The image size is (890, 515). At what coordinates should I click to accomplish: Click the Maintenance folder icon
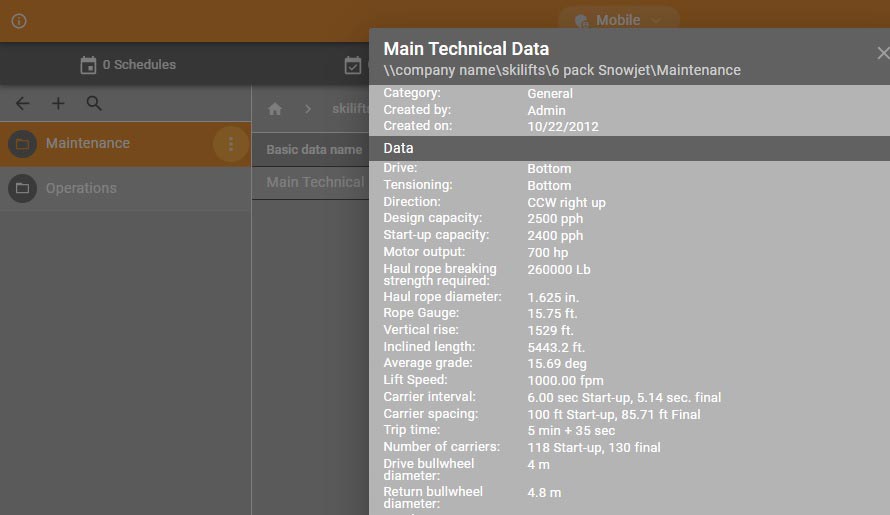tap(22, 144)
